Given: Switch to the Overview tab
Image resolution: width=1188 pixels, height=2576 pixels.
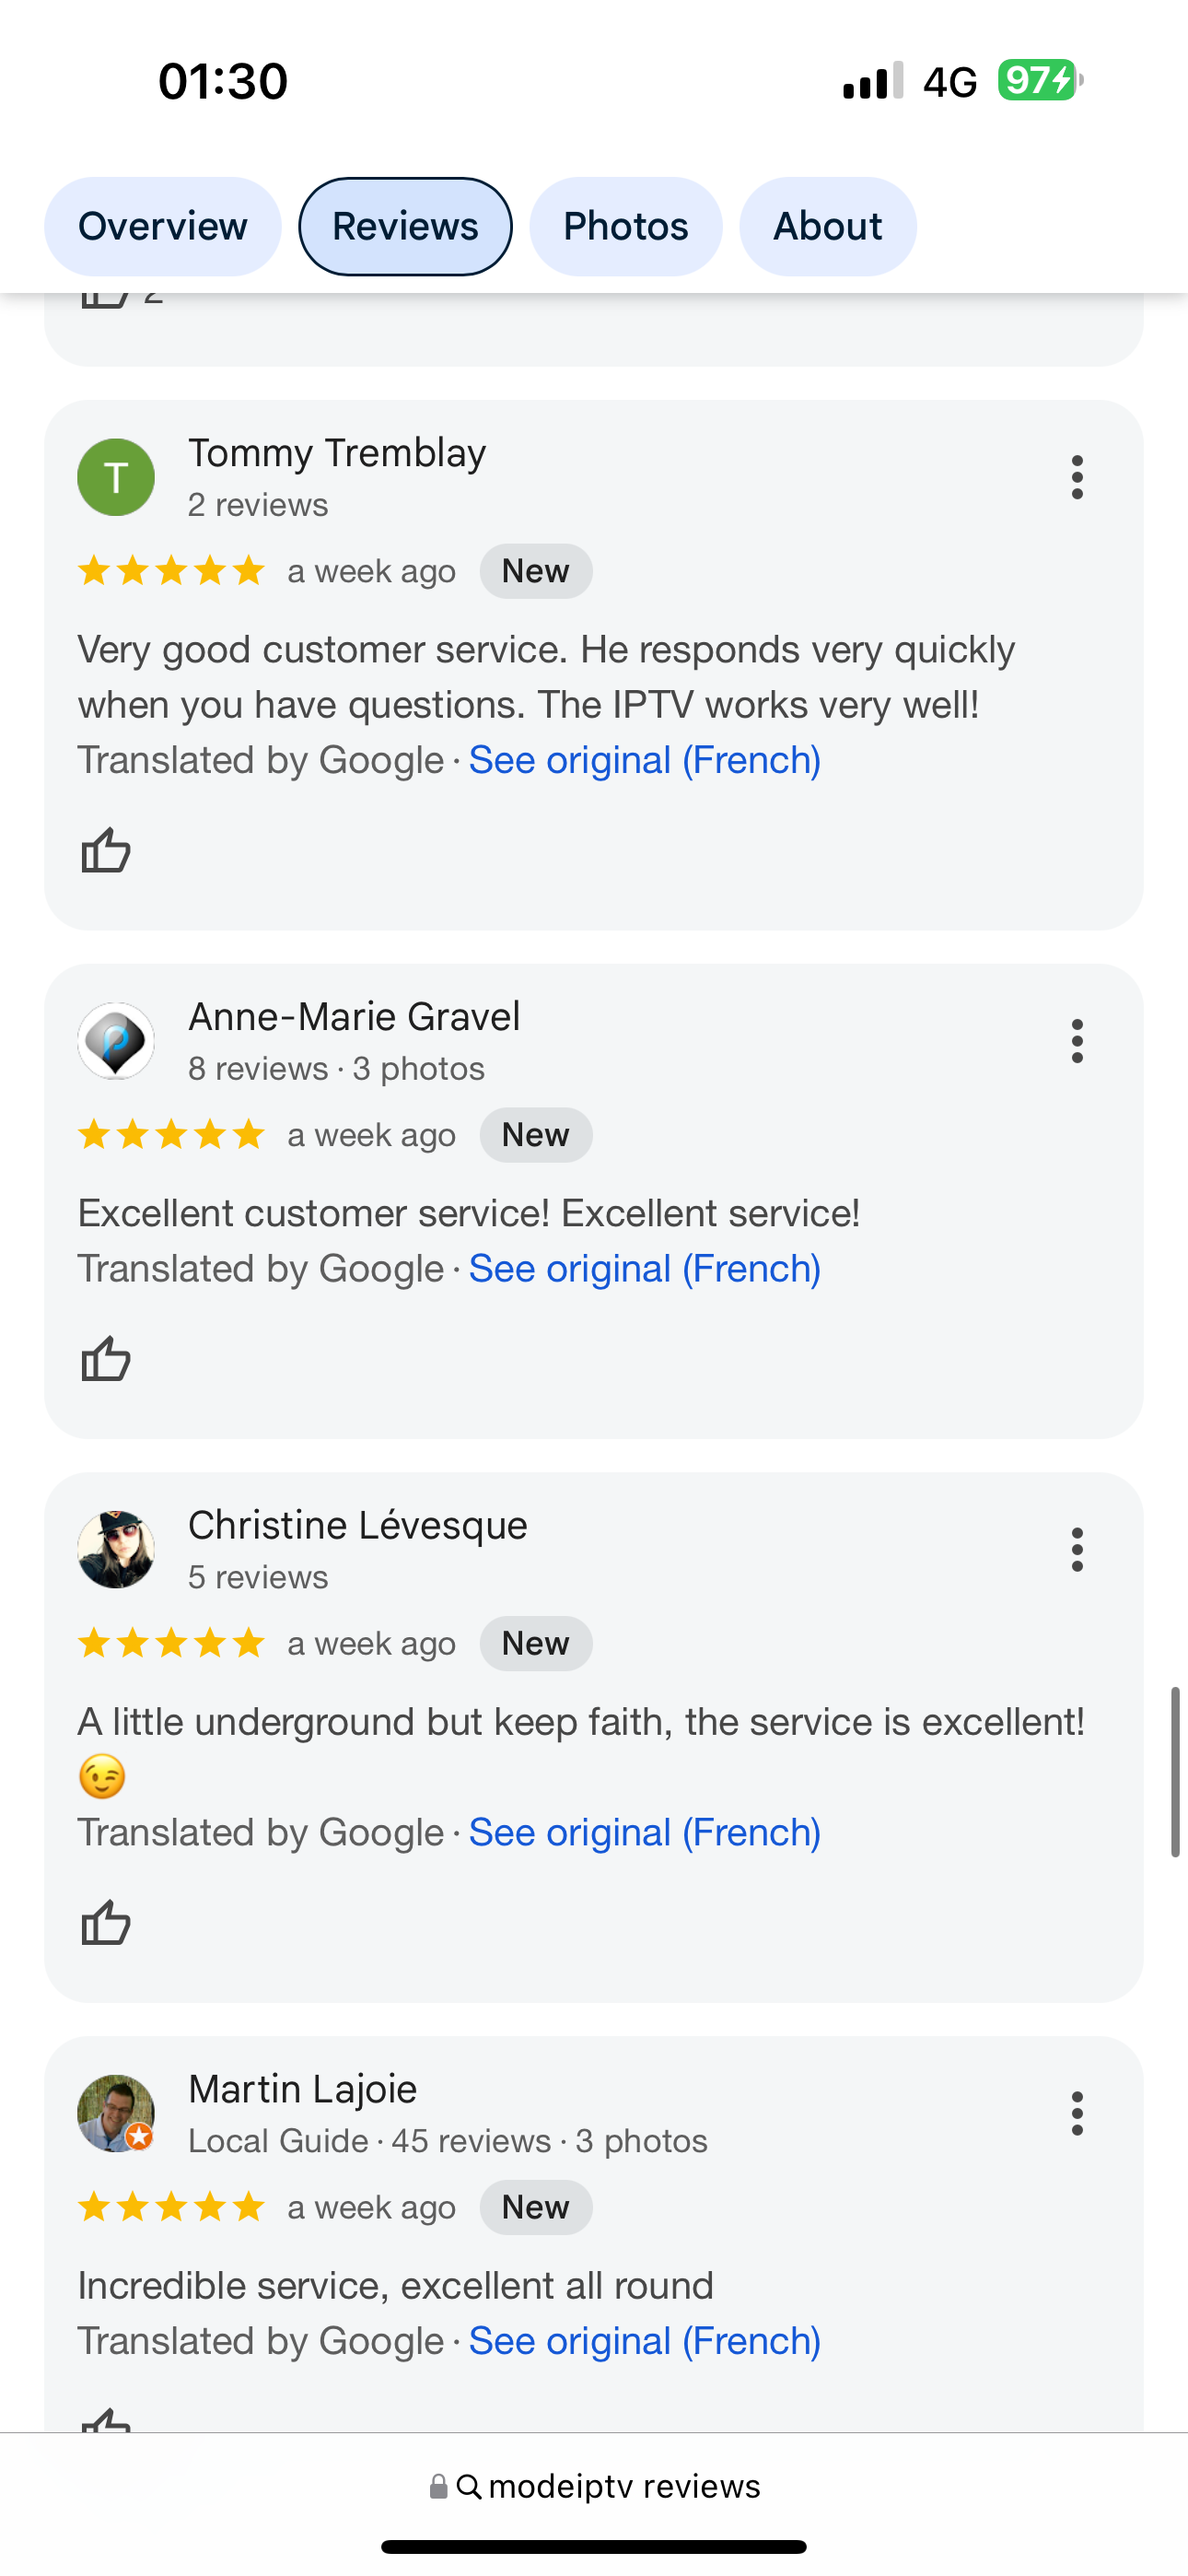Looking at the screenshot, I should pyautogui.click(x=163, y=226).
